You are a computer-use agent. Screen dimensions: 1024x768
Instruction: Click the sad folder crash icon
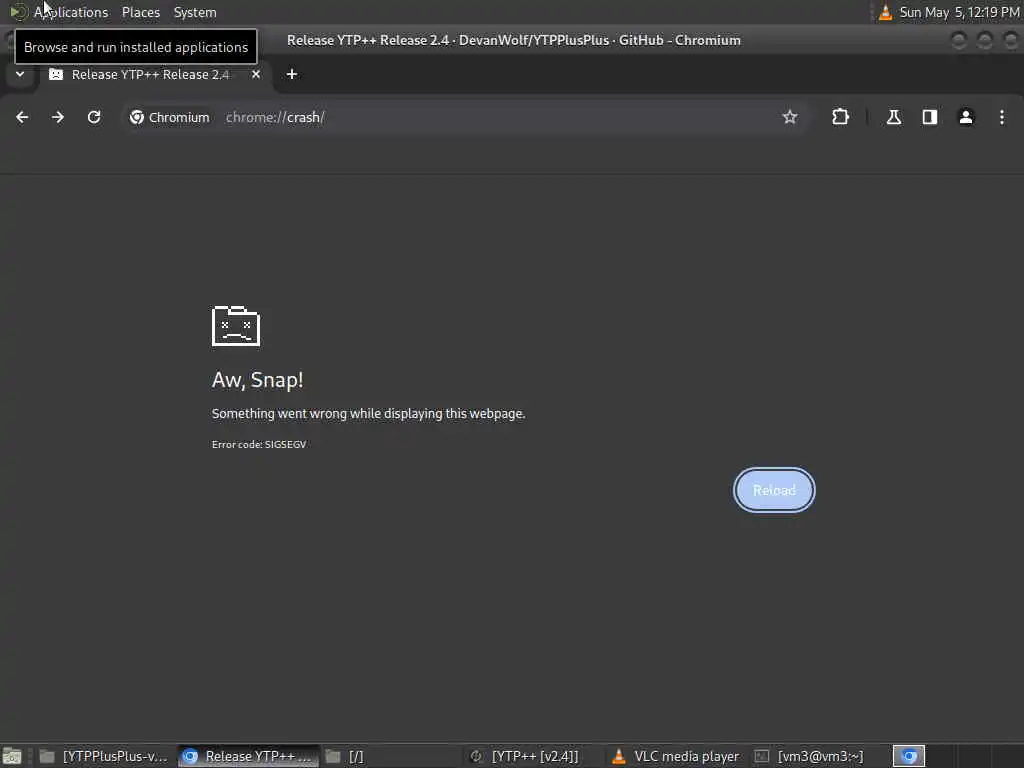point(236,325)
